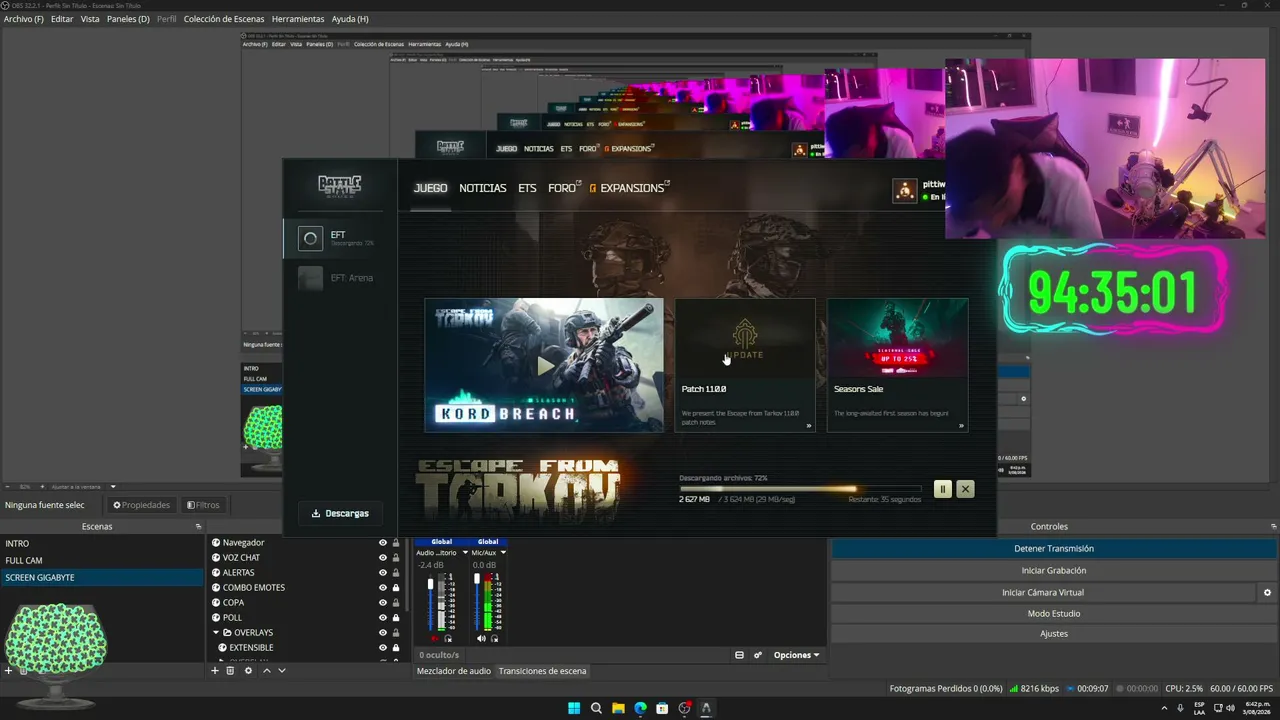Pause the Tarkov download

click(x=942, y=489)
